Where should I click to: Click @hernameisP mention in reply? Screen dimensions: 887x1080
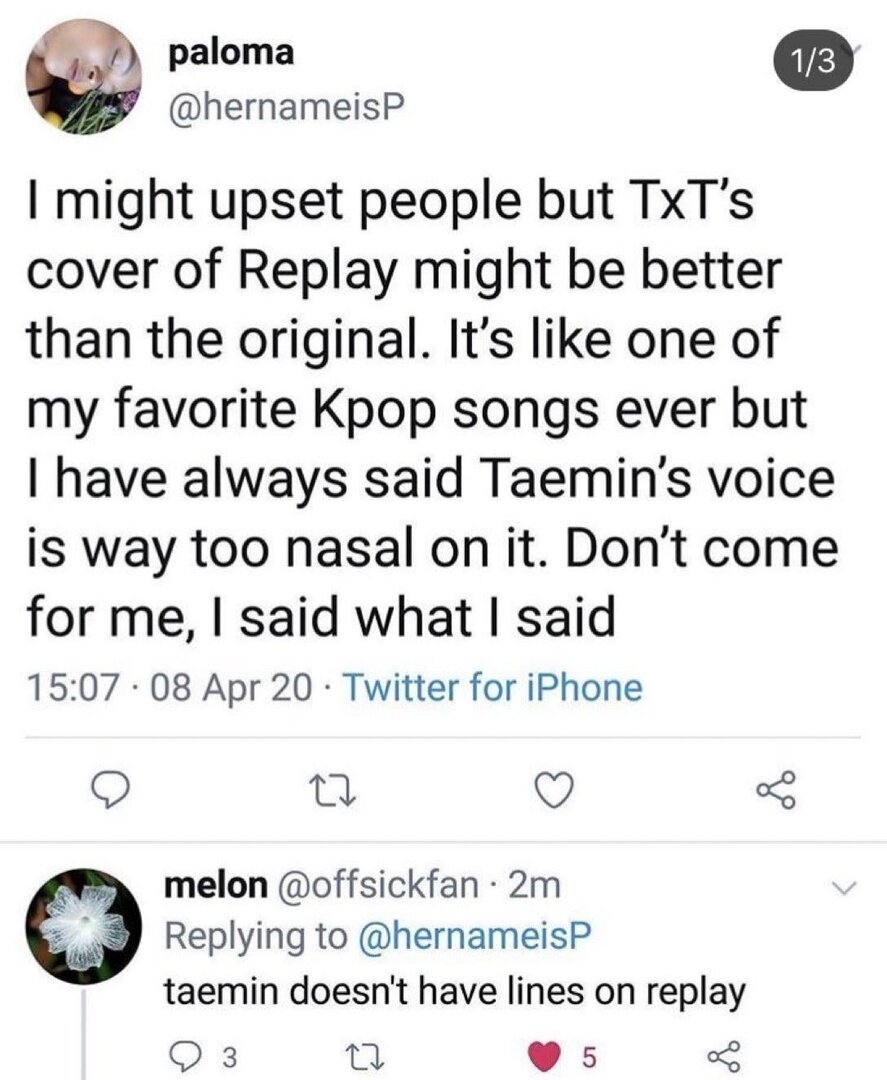pos(475,935)
